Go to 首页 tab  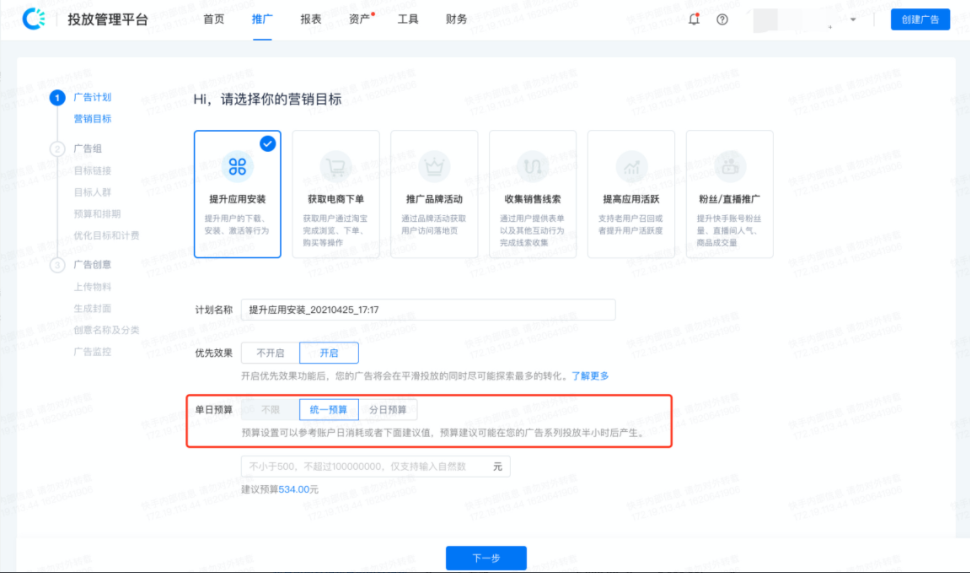click(214, 19)
